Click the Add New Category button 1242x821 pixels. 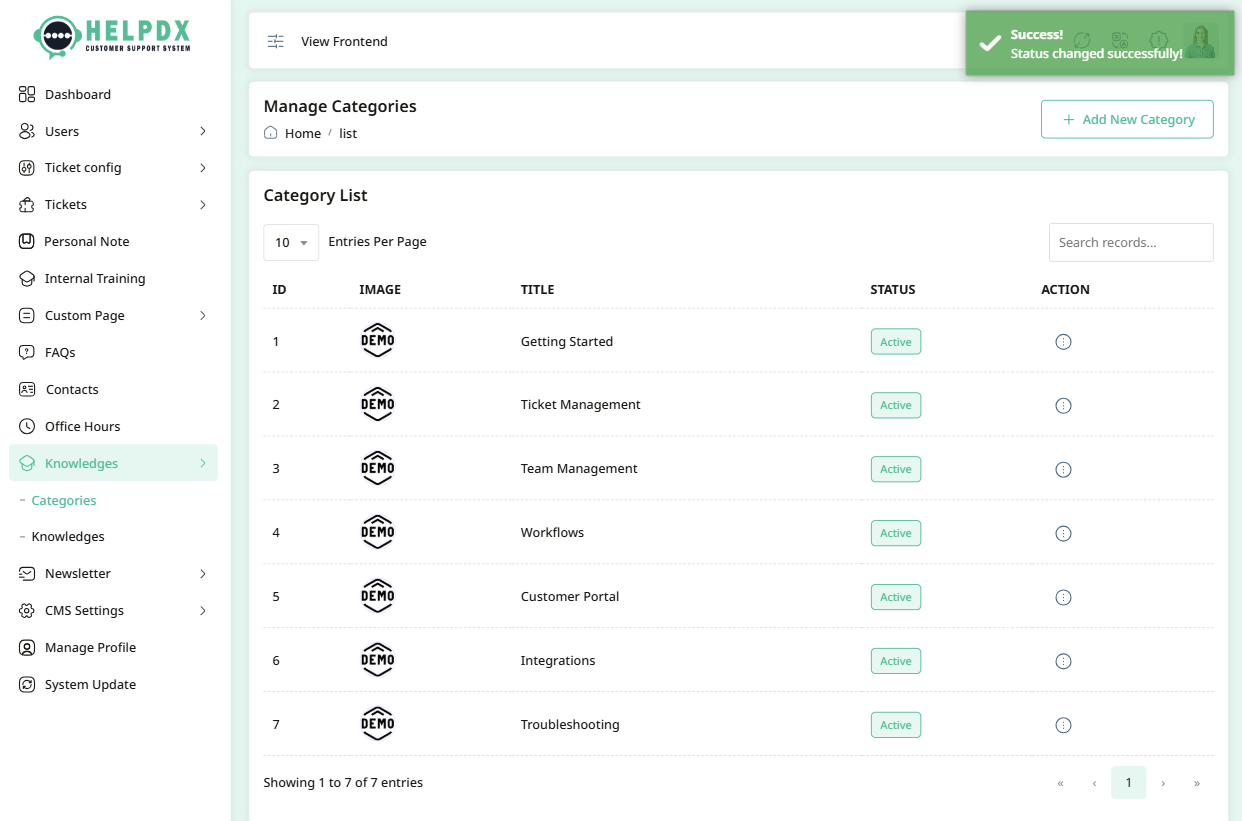[x=1127, y=119]
